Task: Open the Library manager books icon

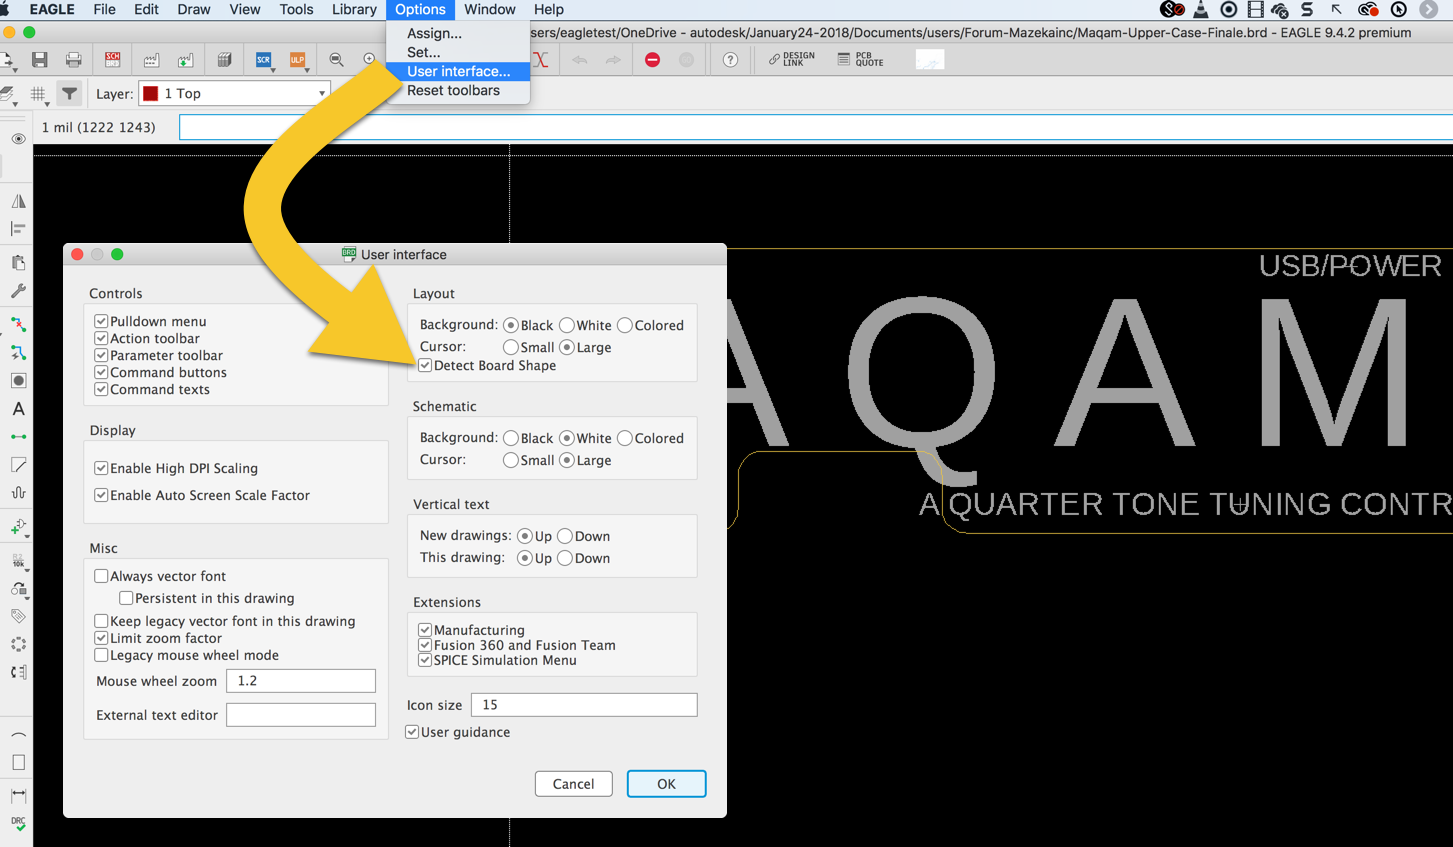Action: [224, 59]
